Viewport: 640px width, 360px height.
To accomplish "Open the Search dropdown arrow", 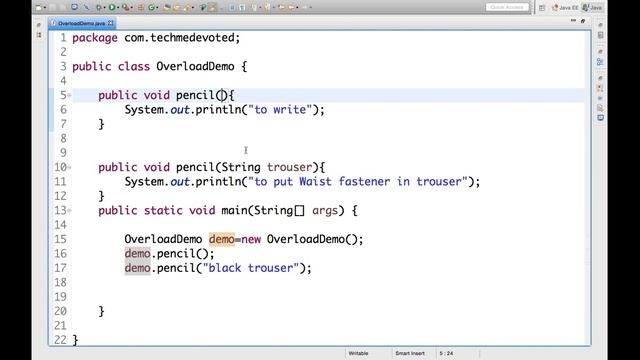I will (193, 7).
